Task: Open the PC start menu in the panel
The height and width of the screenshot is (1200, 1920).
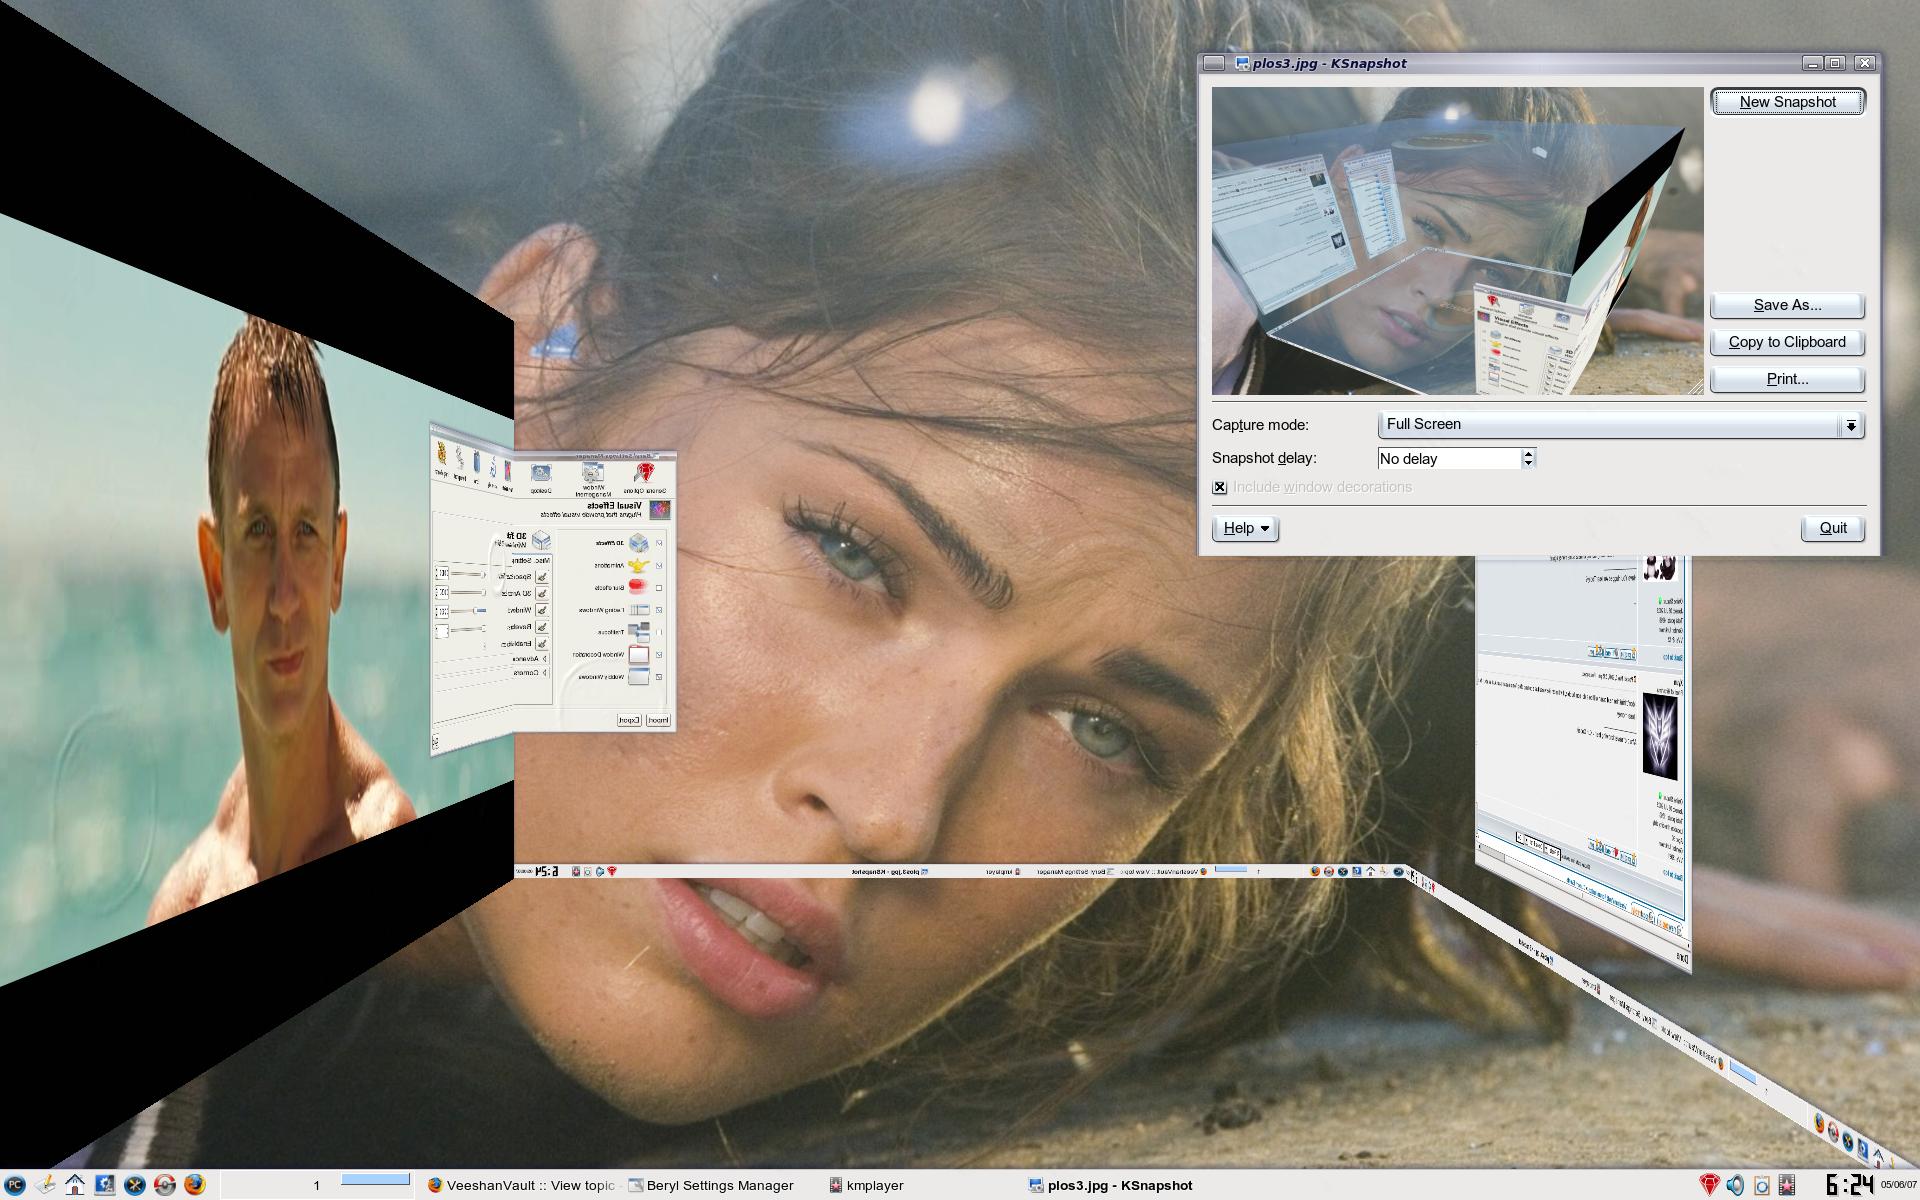Action: pyautogui.click(x=16, y=1185)
